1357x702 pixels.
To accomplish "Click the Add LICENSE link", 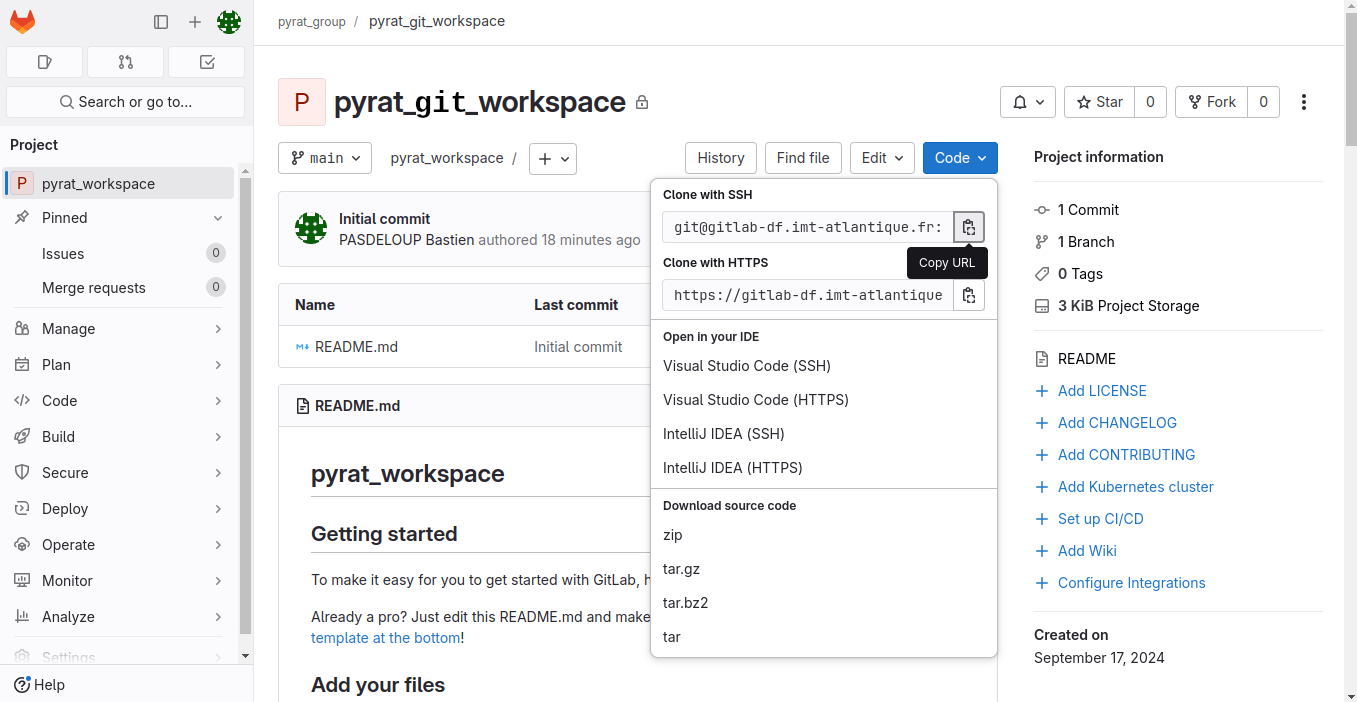I will coord(1102,391).
